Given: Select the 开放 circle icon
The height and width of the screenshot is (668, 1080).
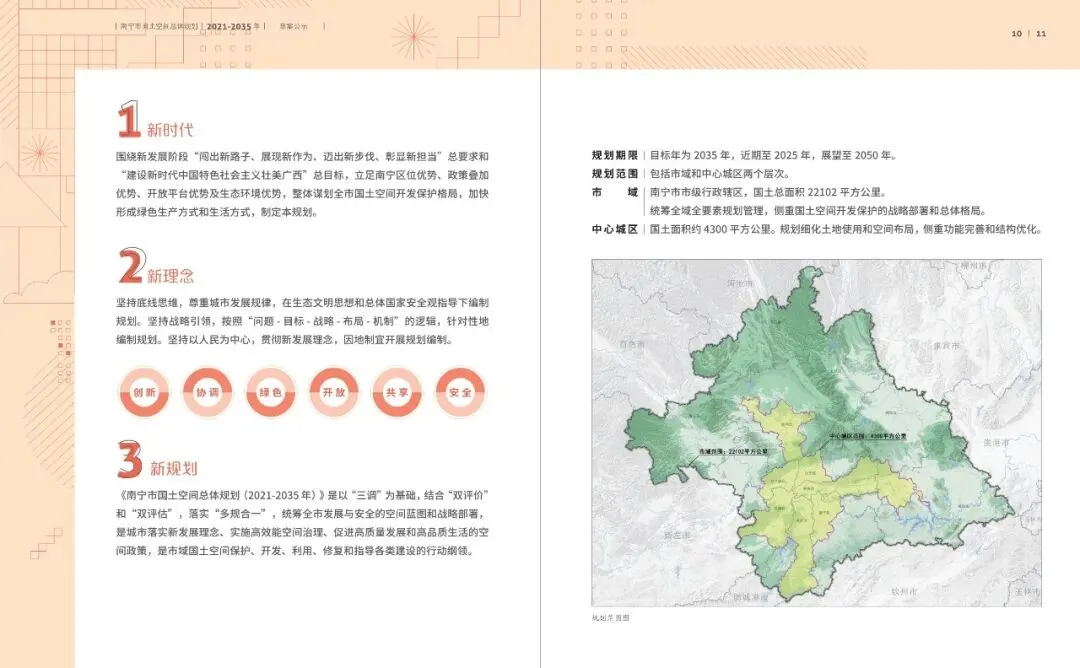Looking at the screenshot, I should (x=334, y=393).
